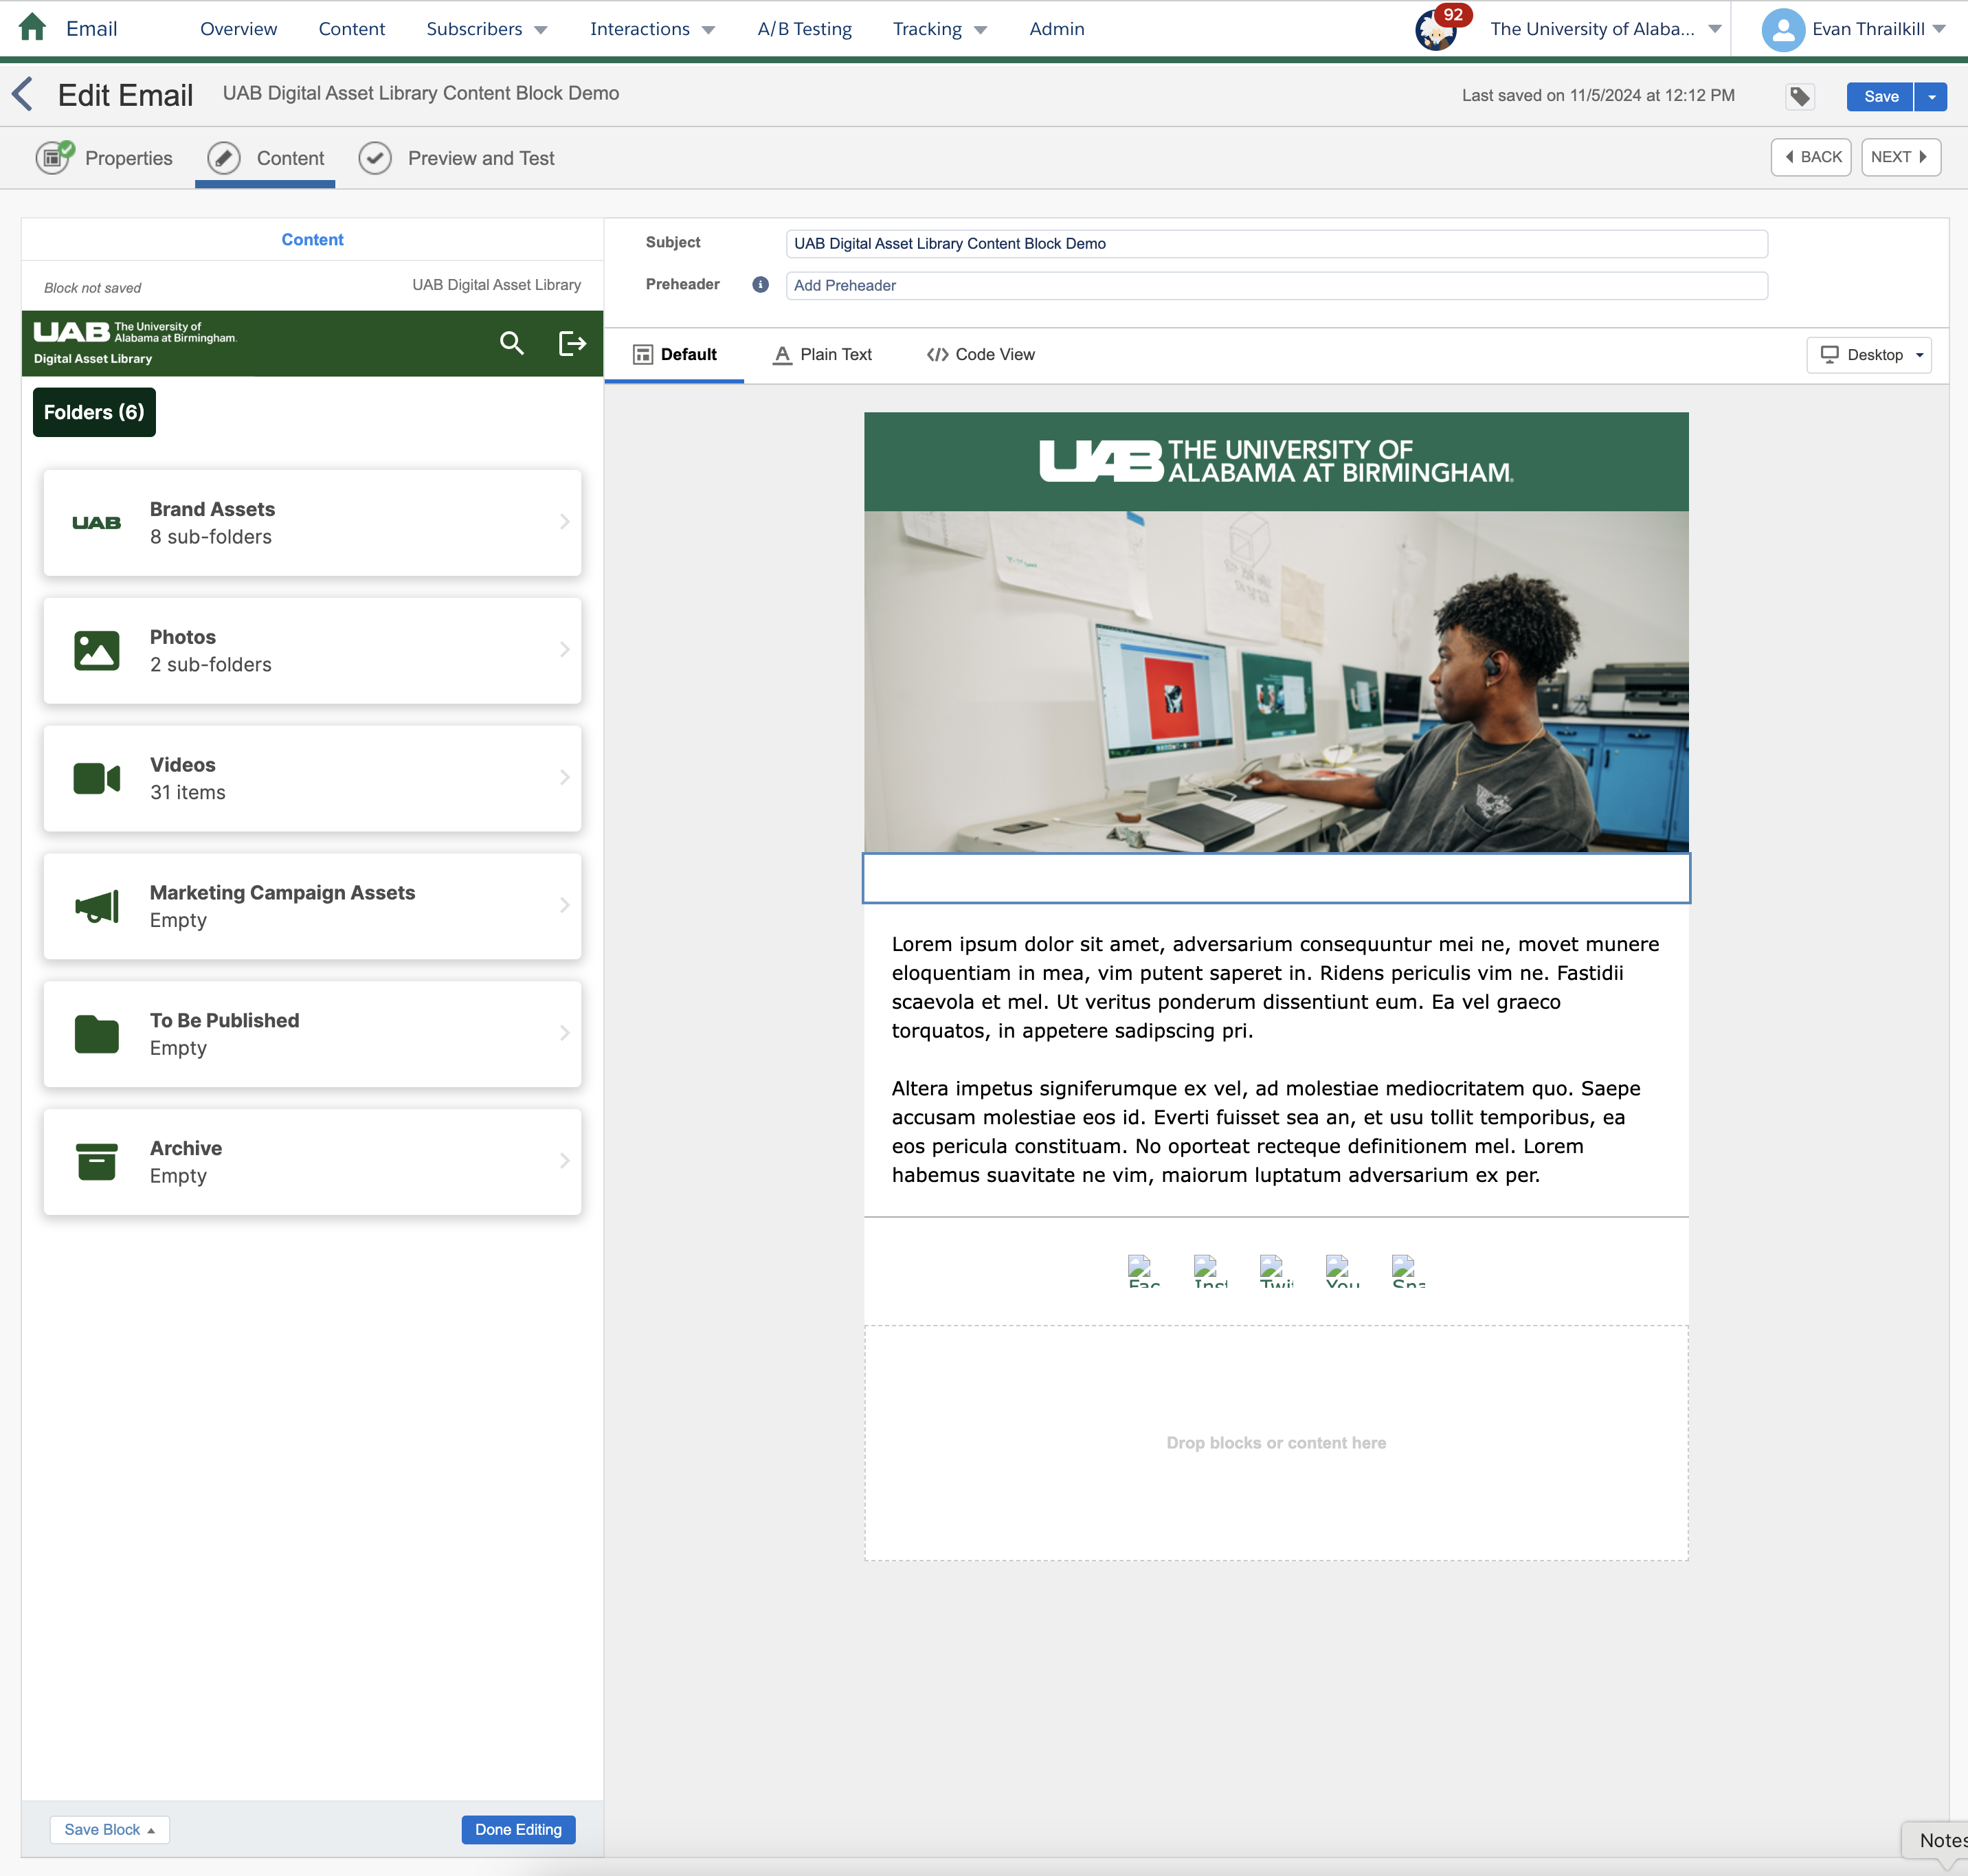Click the sign-out icon in the asset library header
The width and height of the screenshot is (1968, 1876).
[x=572, y=343]
